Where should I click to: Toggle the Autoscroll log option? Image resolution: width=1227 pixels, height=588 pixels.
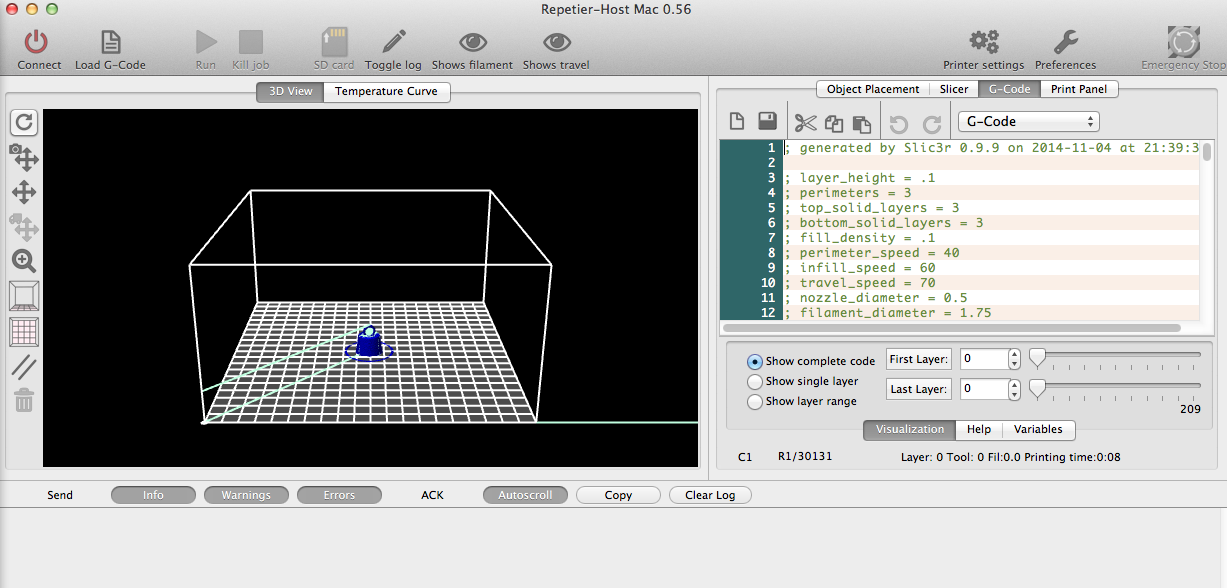coord(525,495)
